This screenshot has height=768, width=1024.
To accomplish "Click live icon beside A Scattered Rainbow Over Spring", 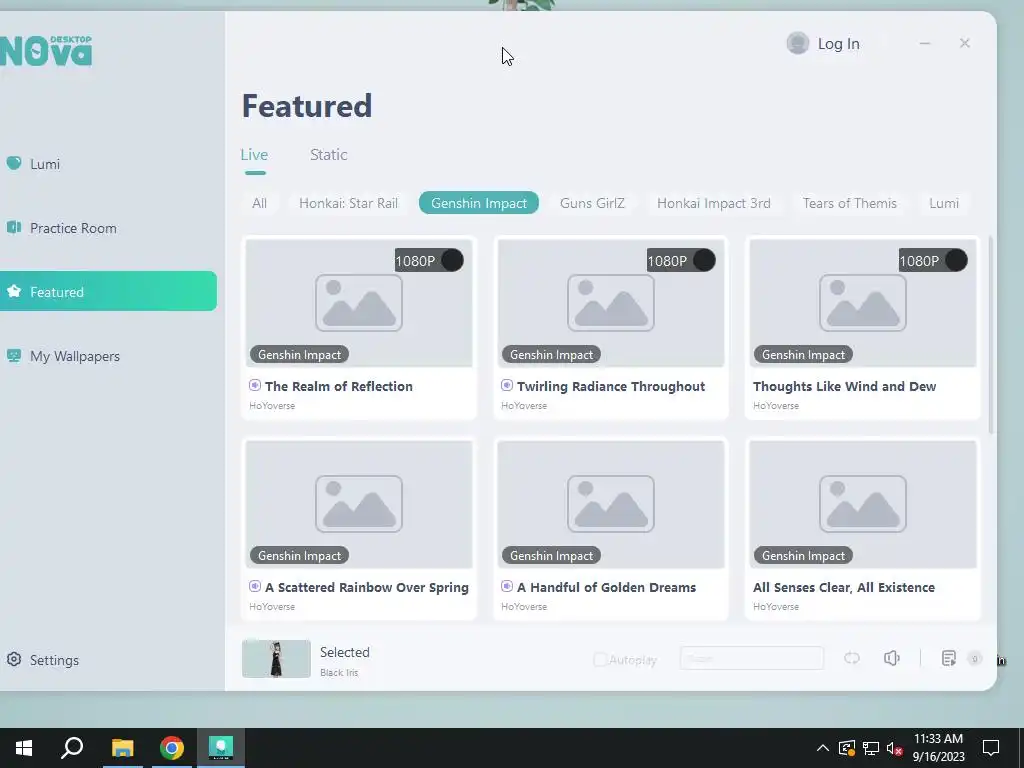I will pyautogui.click(x=255, y=586).
